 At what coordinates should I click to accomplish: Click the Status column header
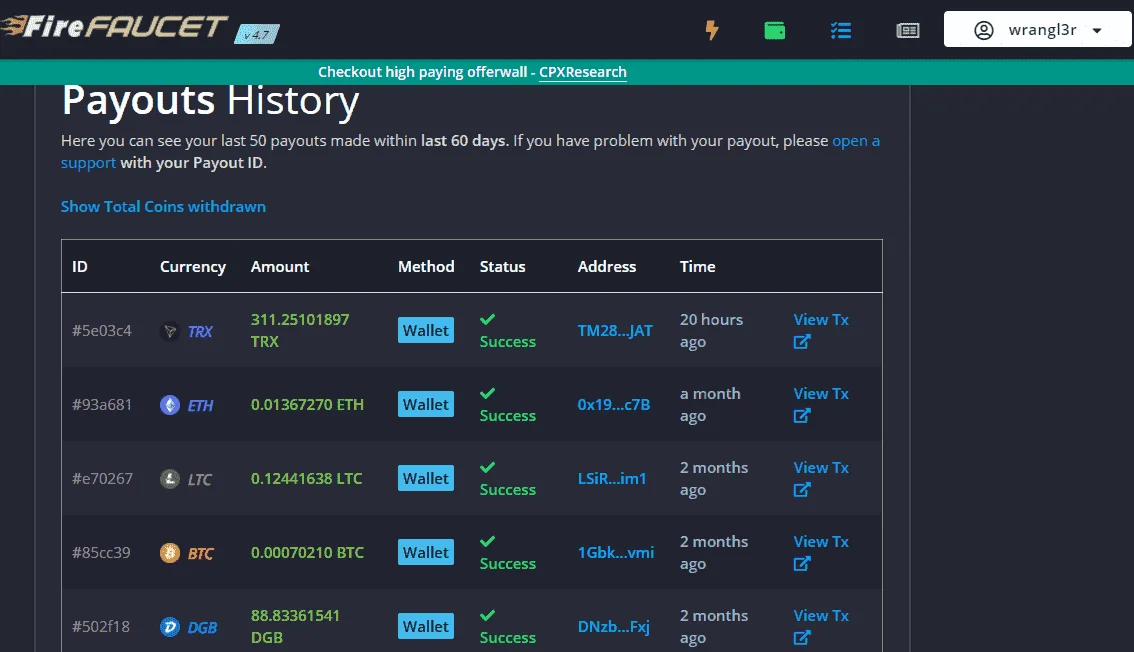pos(503,267)
